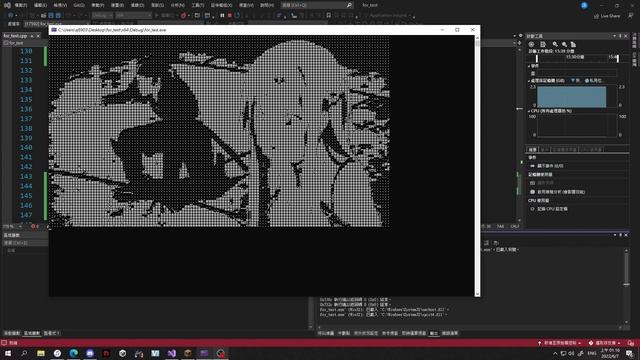Click Select Repository in status bar
640x360 pixels.
click(605, 343)
